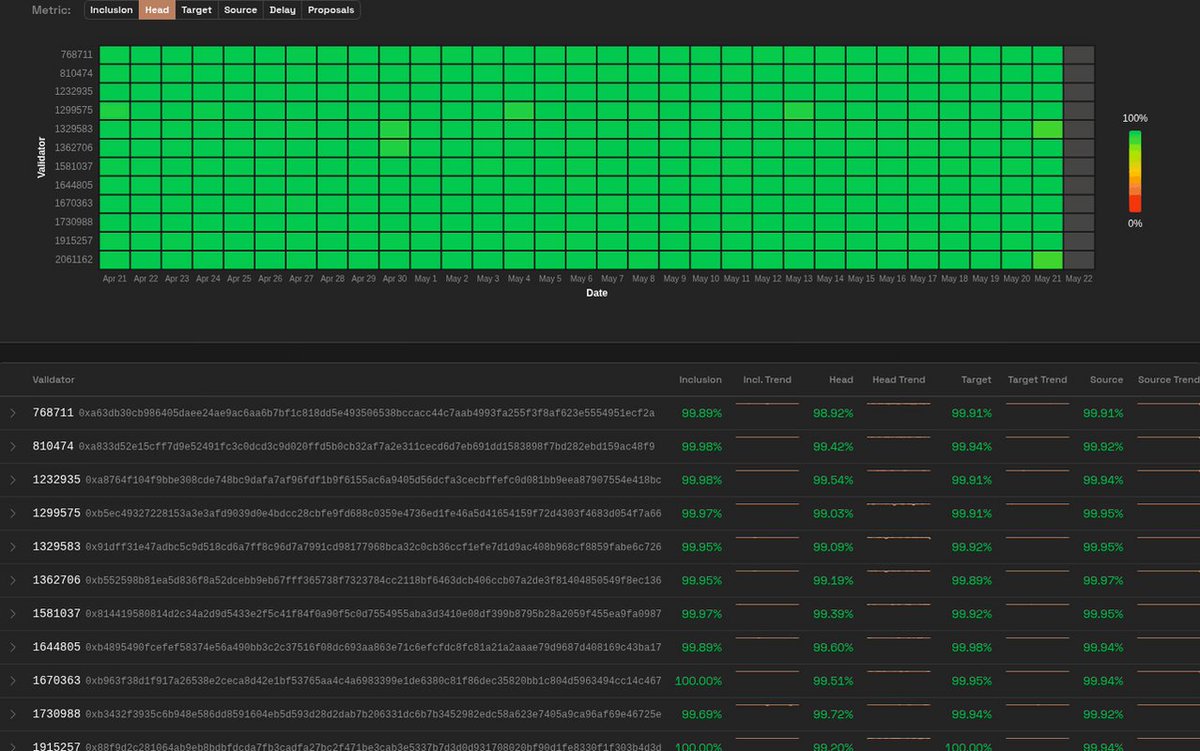Click the Head Trend column header
1200x751 pixels.
click(898, 380)
